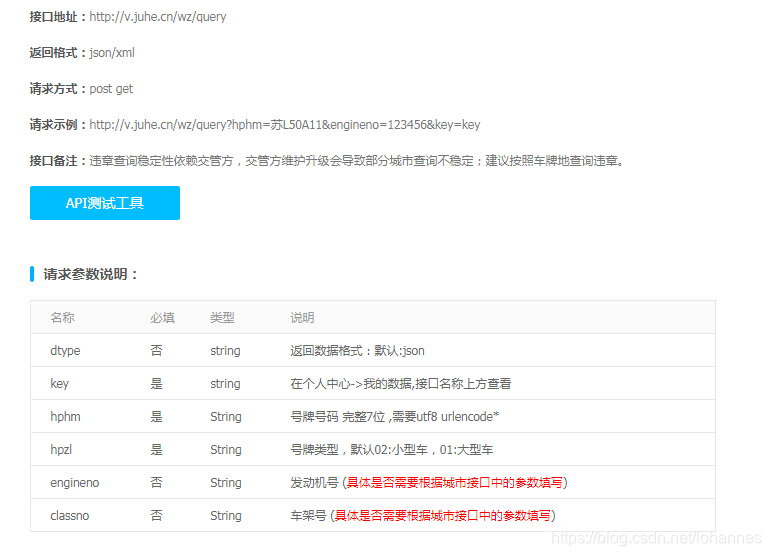The width and height of the screenshot is (771, 556).
Task: Click the 说明 column header
Action: click(x=302, y=318)
